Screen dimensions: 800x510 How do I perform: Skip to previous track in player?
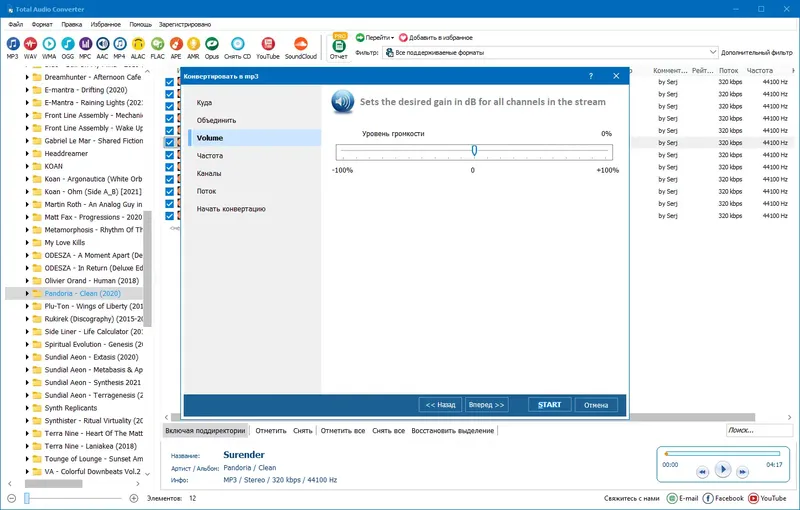pyautogui.click(x=703, y=472)
